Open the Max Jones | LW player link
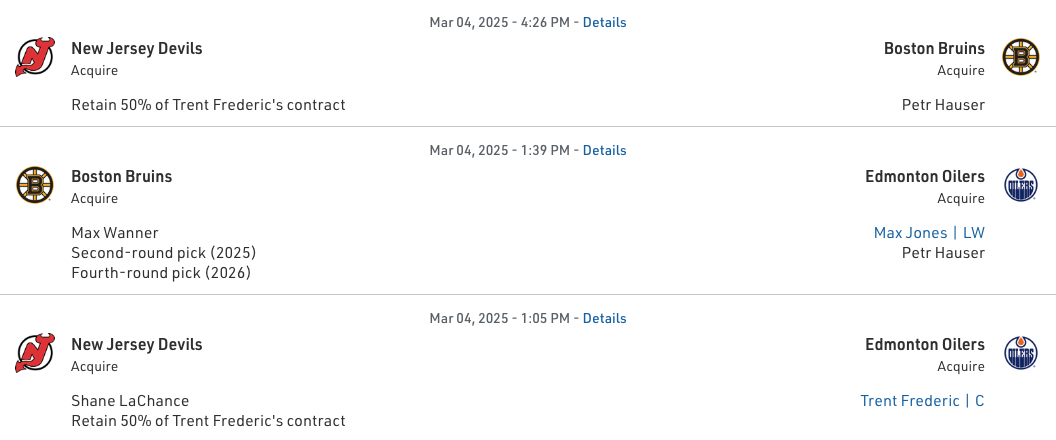Screen dimensions: 1056x440 929,233
